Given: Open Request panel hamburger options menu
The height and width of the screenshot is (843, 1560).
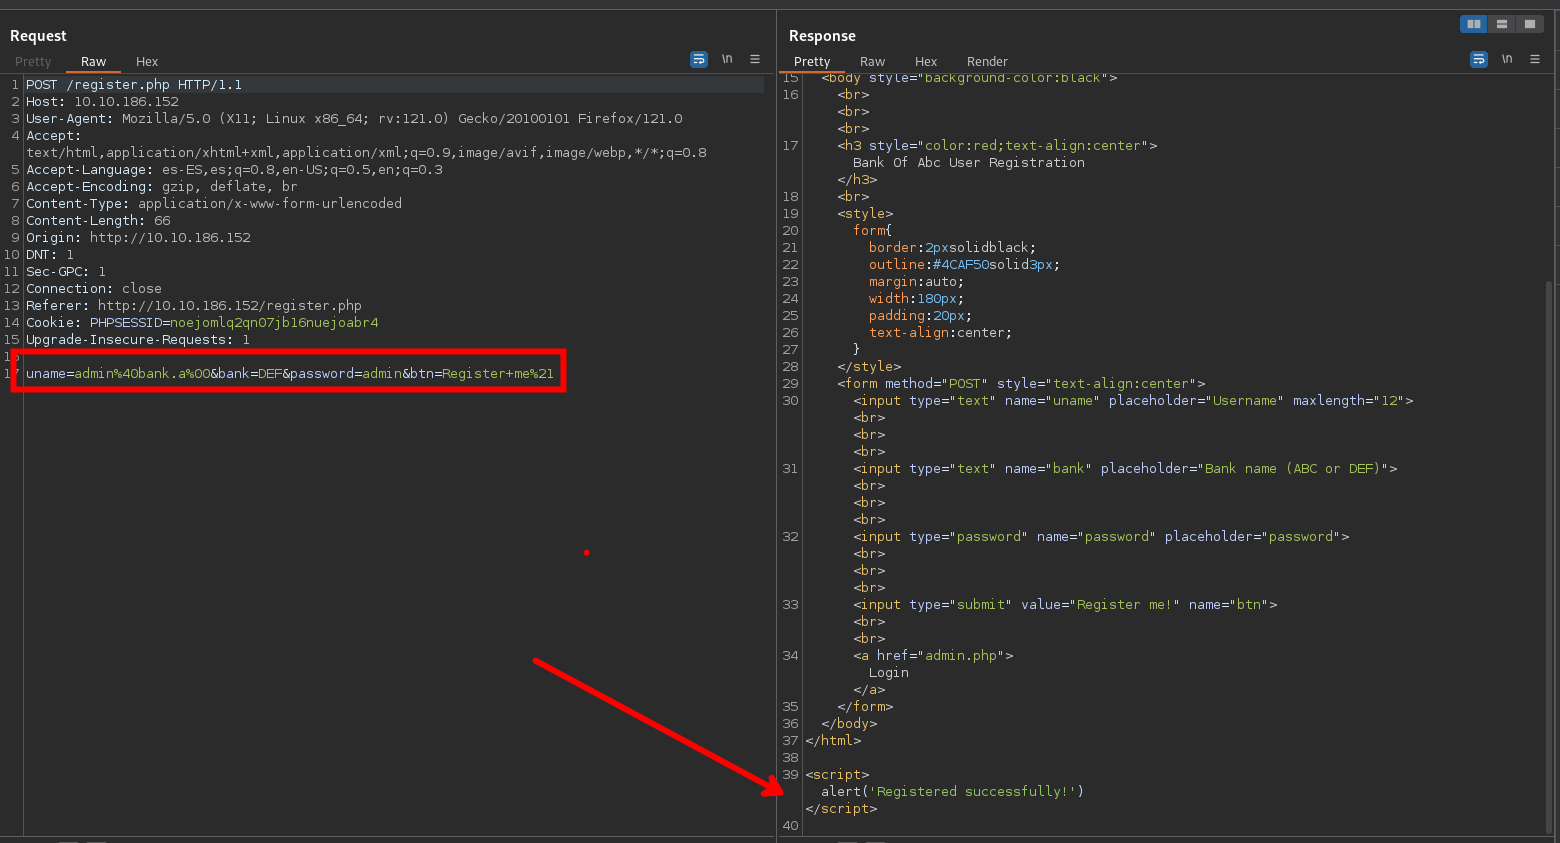Looking at the screenshot, I should 755,60.
